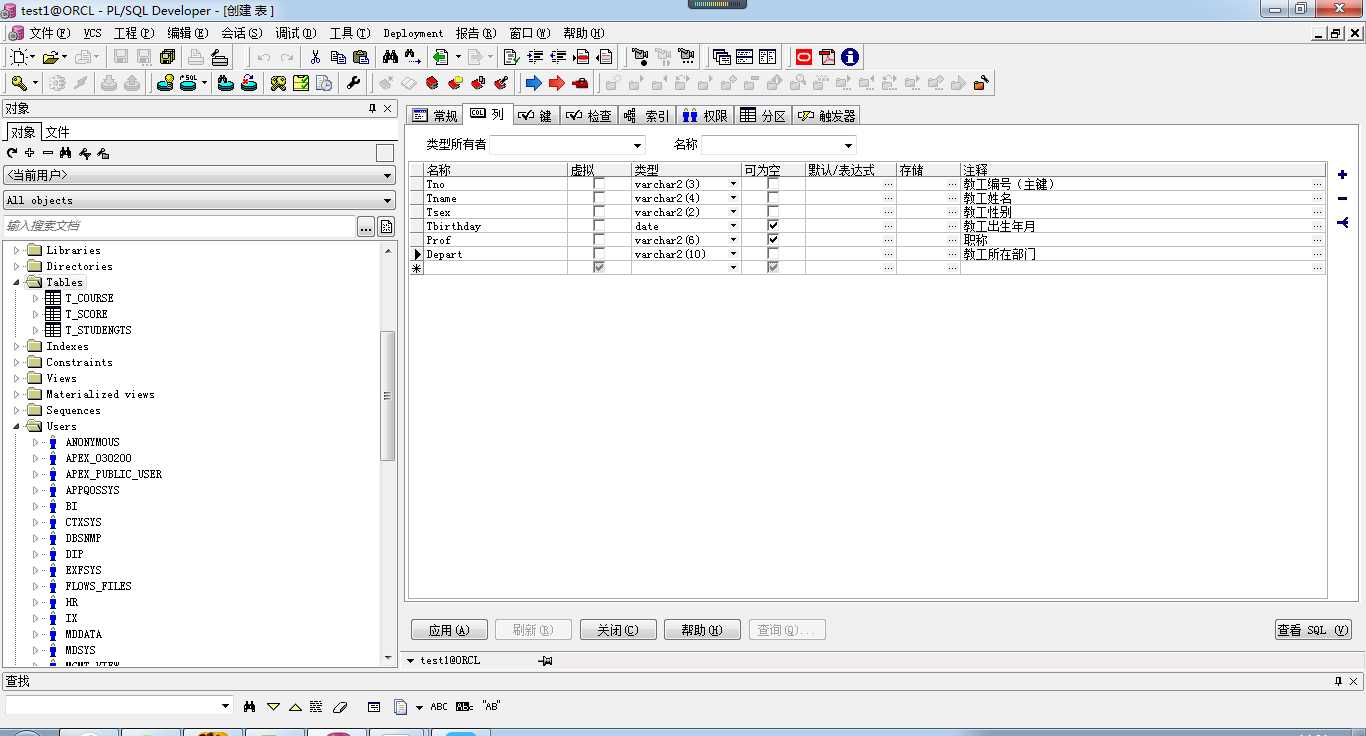Click the Paste clipboard icon
The height and width of the screenshot is (736, 1366).
pos(361,57)
